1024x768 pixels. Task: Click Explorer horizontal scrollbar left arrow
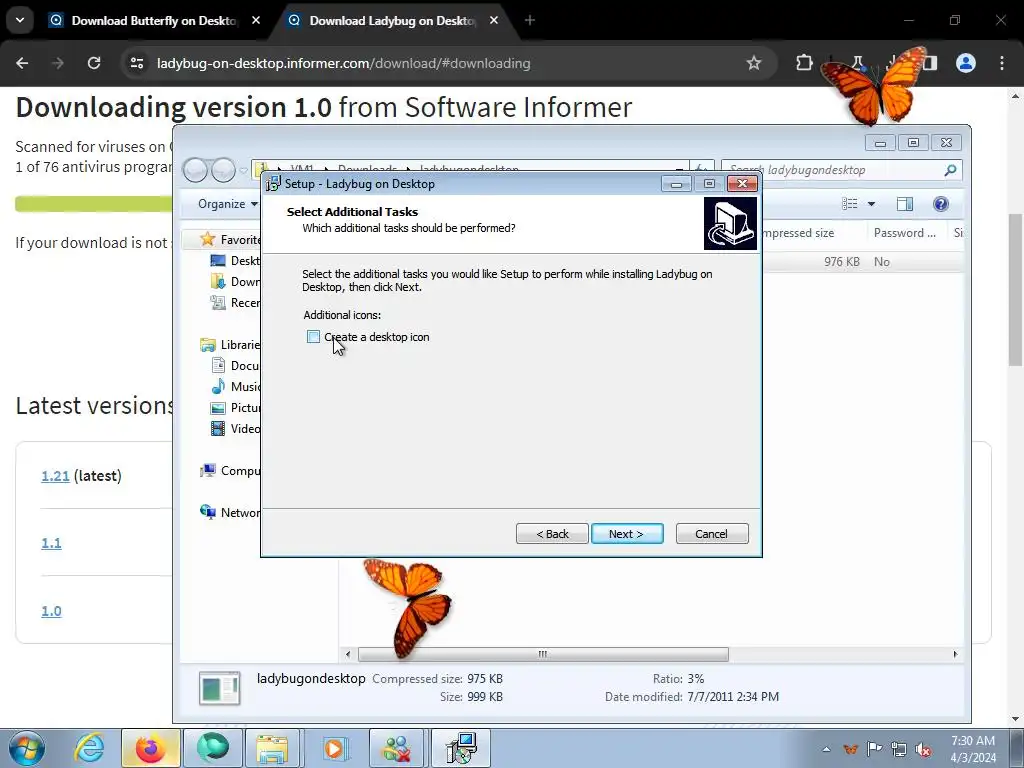click(x=348, y=654)
